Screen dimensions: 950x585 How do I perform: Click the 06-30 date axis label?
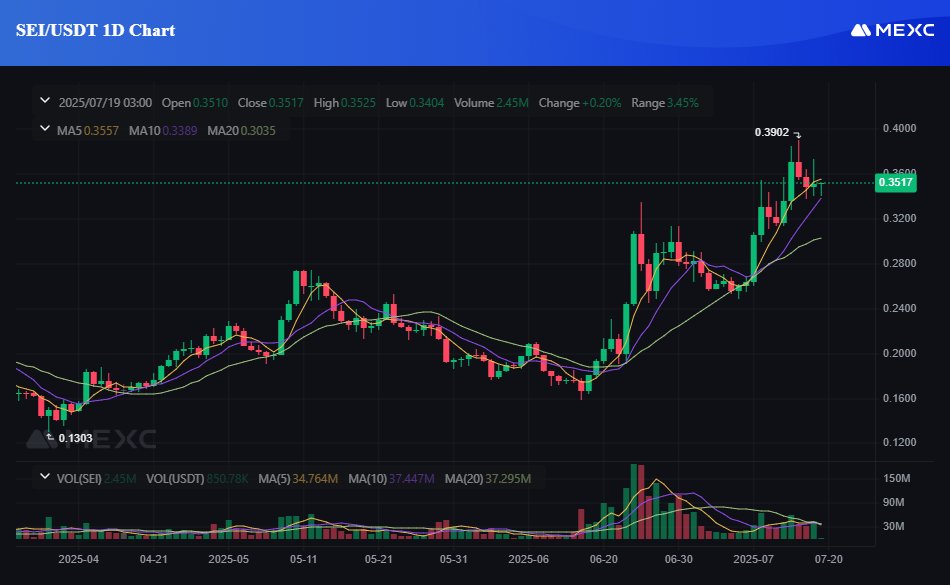679,559
